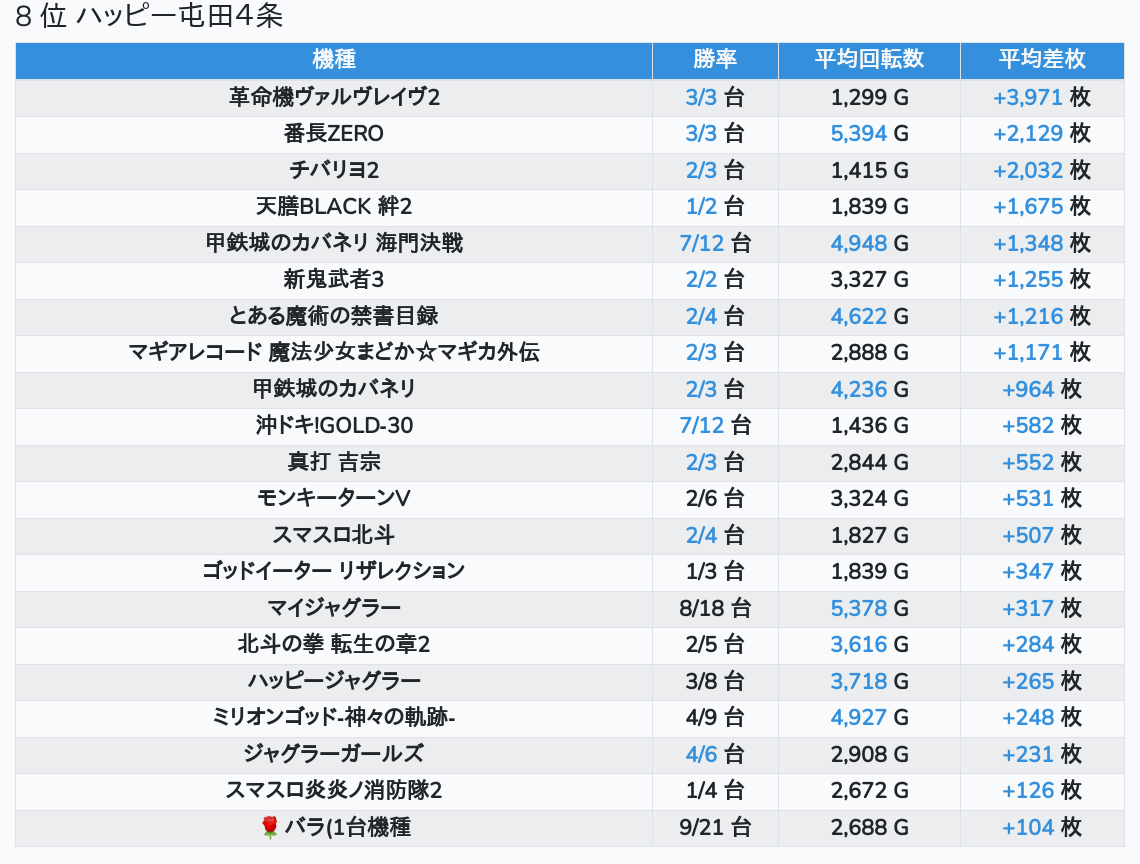
Task: Select ジャグラーガールズ machine name
Action: [x=334, y=754]
